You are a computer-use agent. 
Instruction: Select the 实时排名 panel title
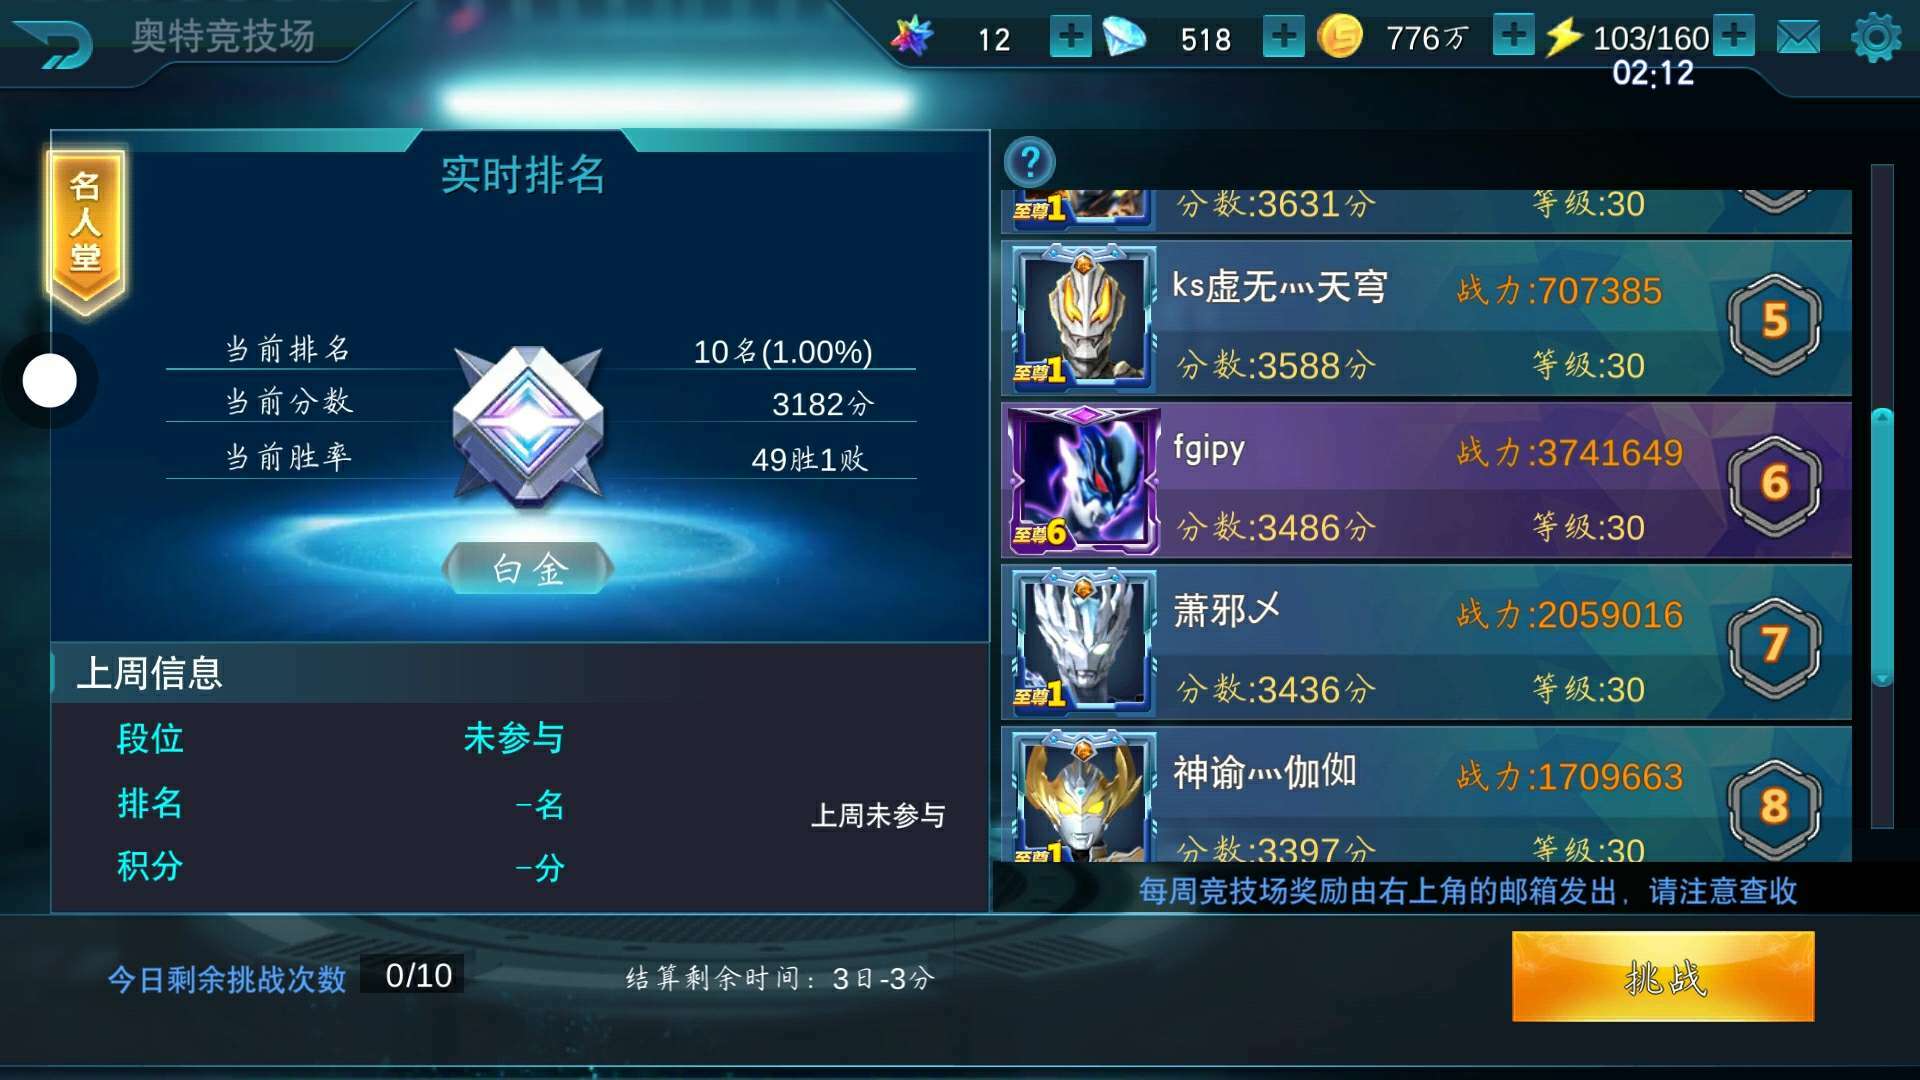(523, 175)
